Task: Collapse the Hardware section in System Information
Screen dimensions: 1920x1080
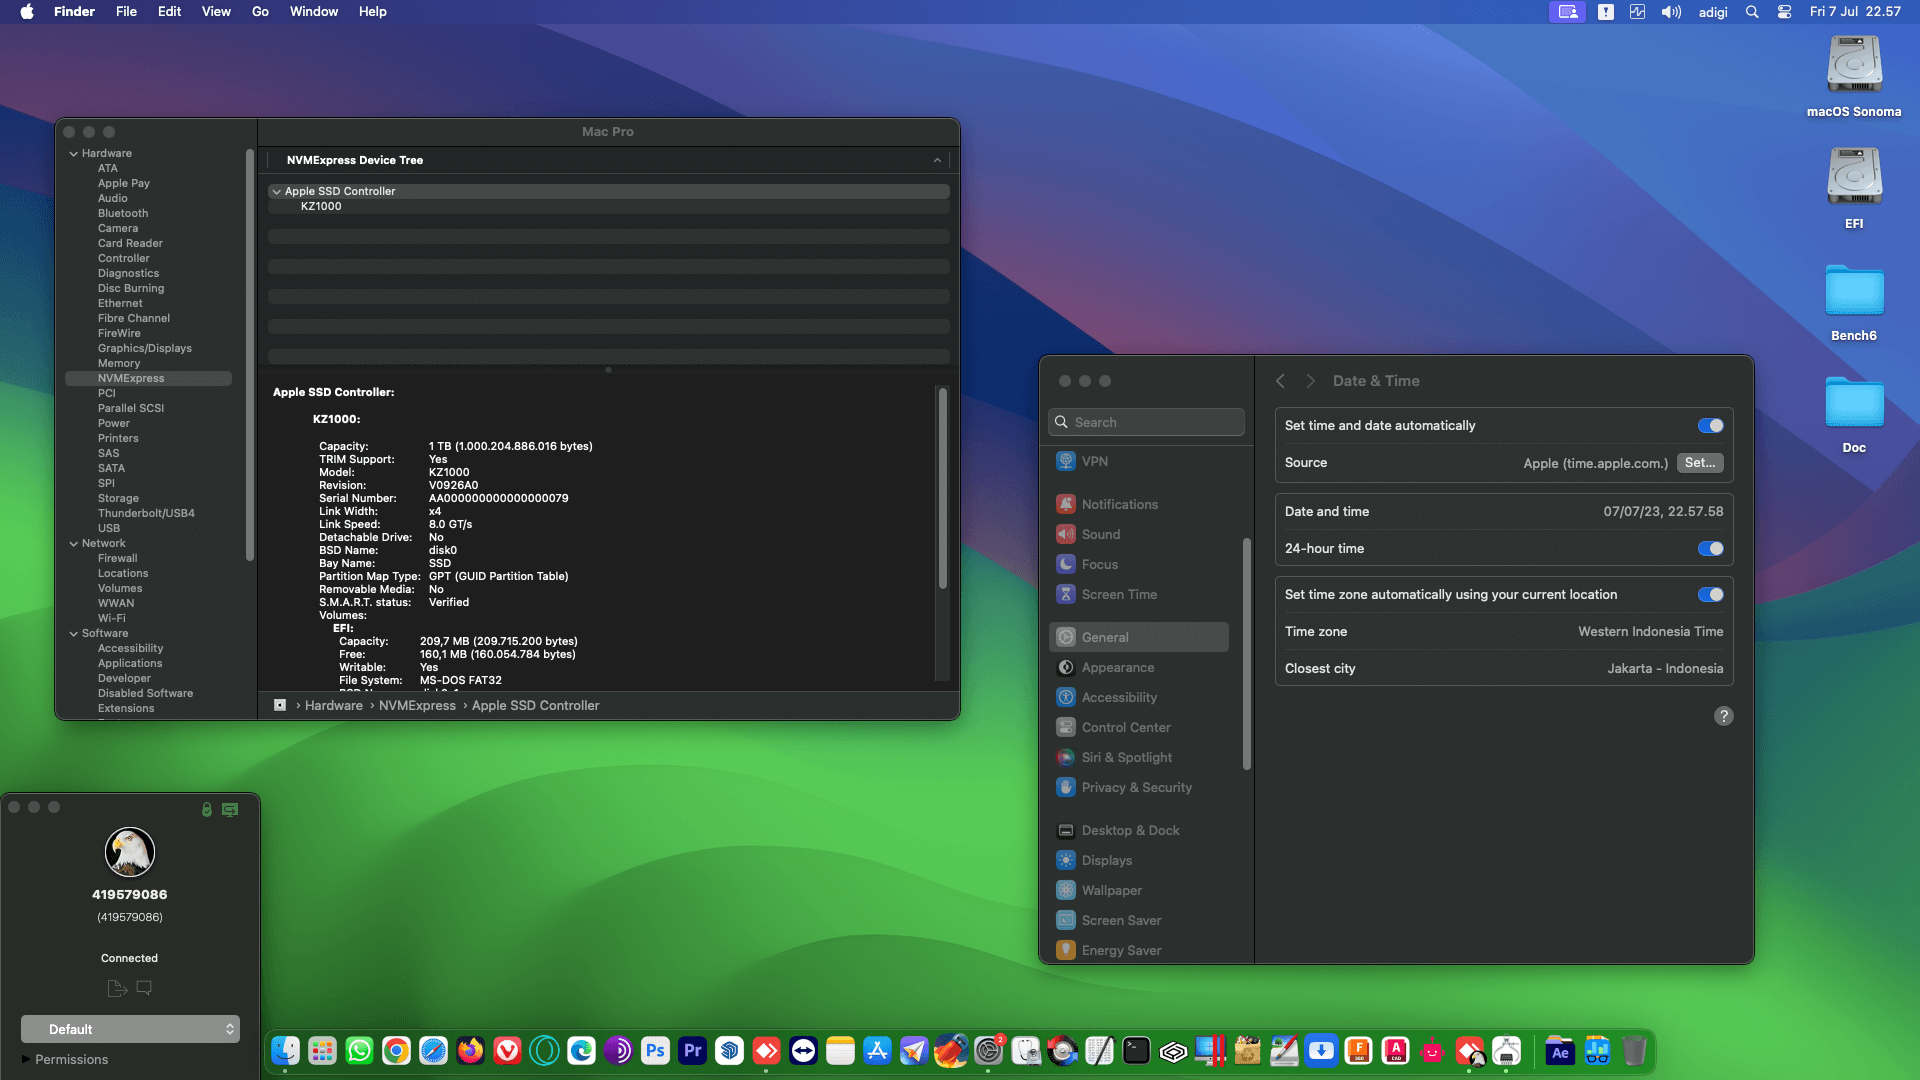Action: click(74, 154)
